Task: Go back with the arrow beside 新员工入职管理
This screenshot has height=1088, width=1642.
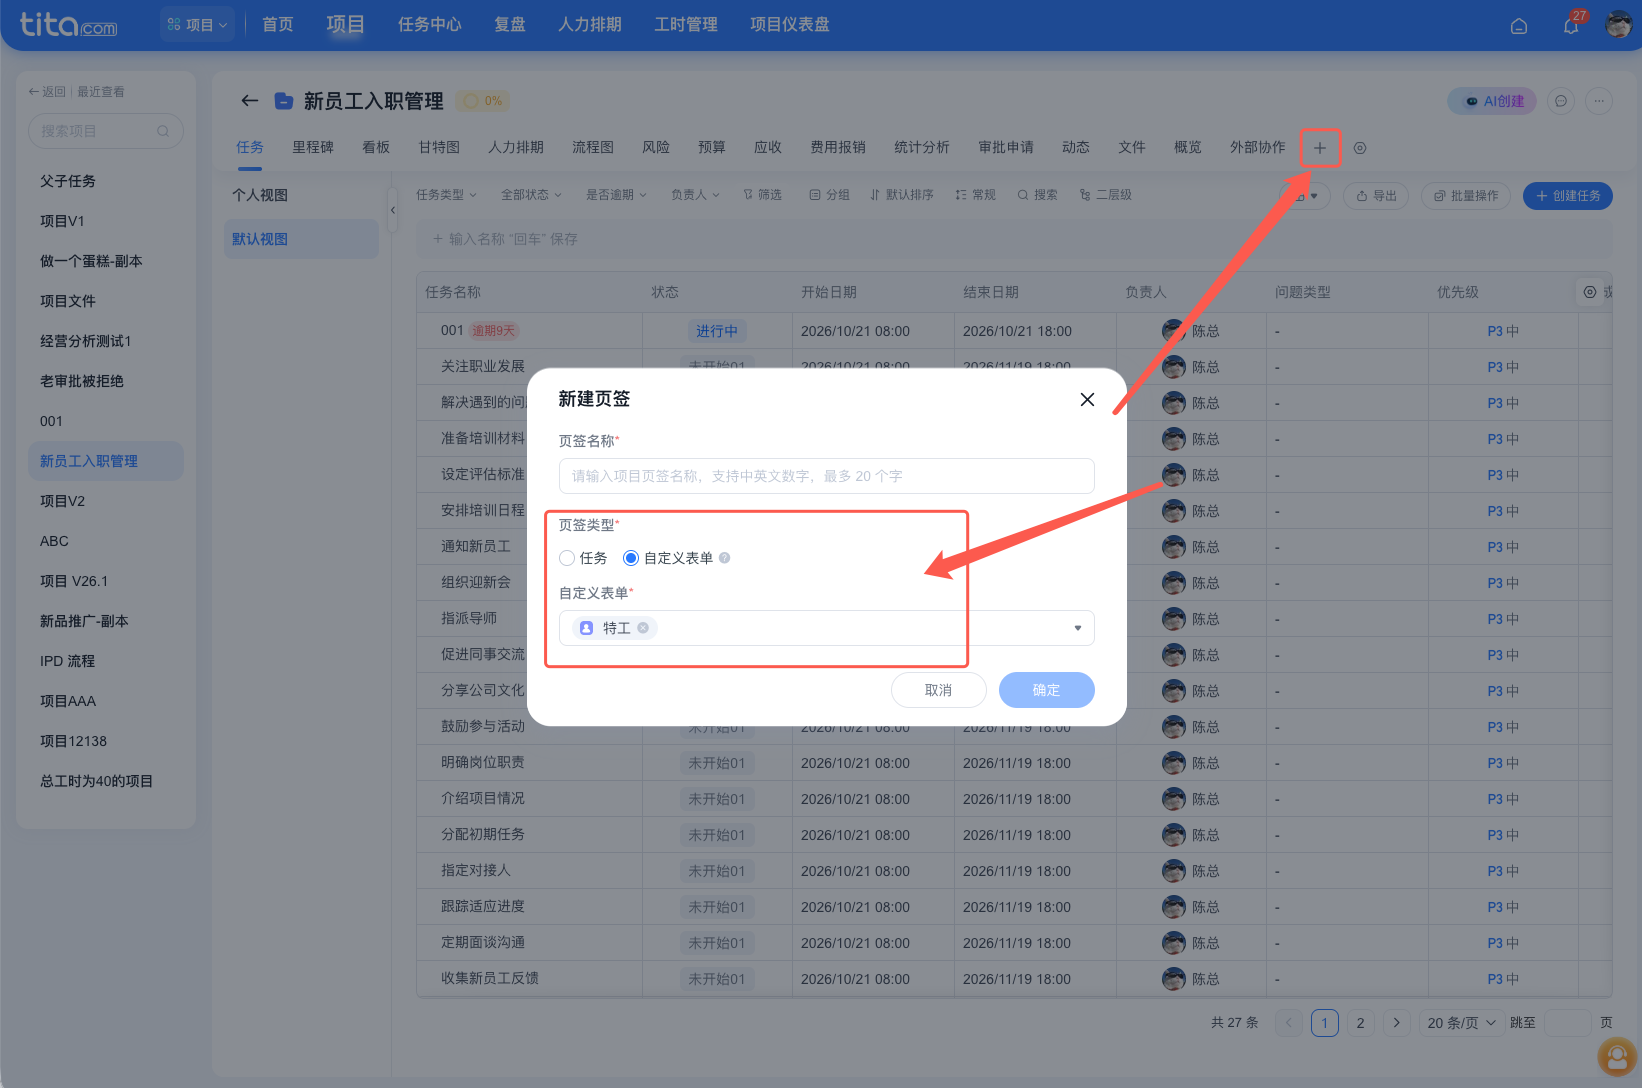Action: [x=250, y=100]
